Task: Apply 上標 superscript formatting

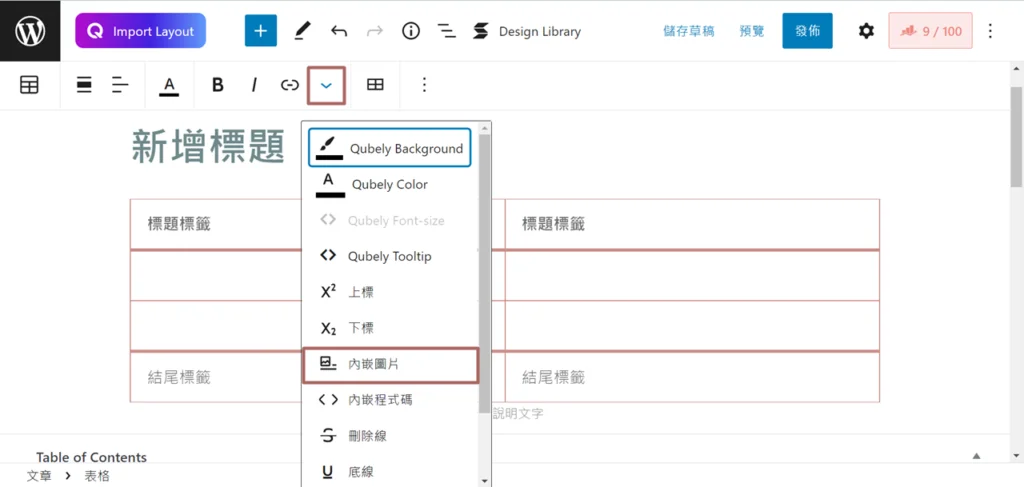Action: click(390, 292)
